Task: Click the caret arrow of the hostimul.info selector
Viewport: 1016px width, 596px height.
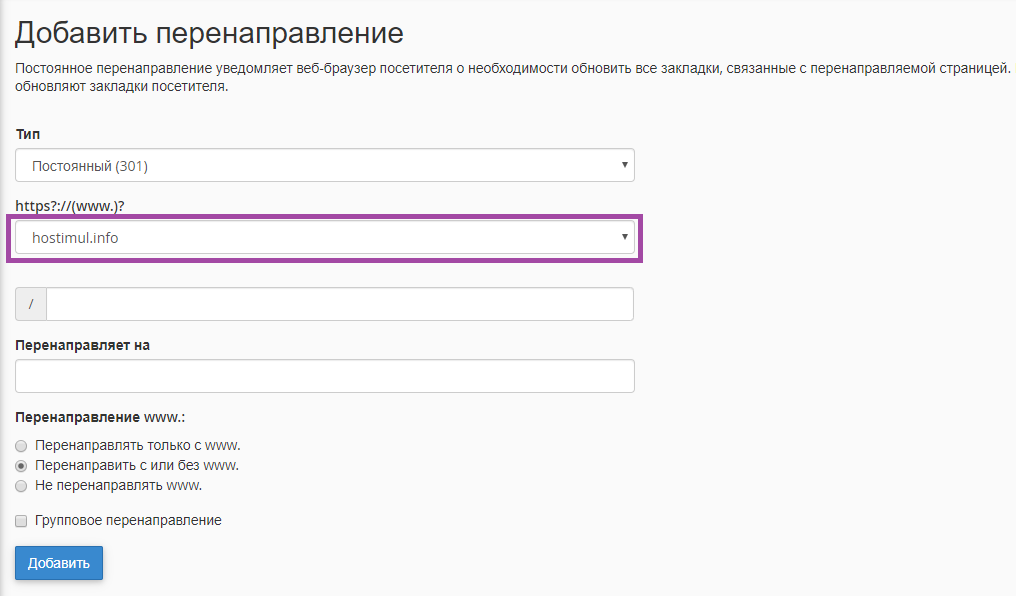Action: click(624, 237)
